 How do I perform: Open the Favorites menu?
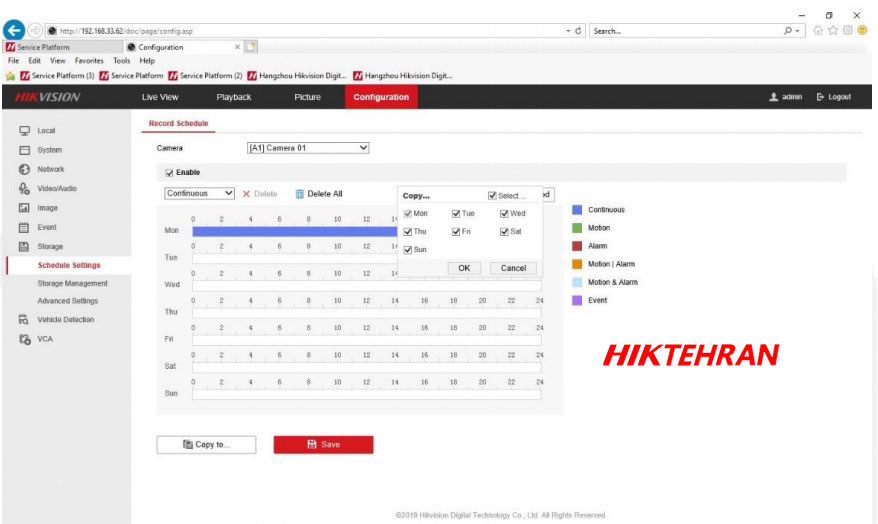click(89, 60)
